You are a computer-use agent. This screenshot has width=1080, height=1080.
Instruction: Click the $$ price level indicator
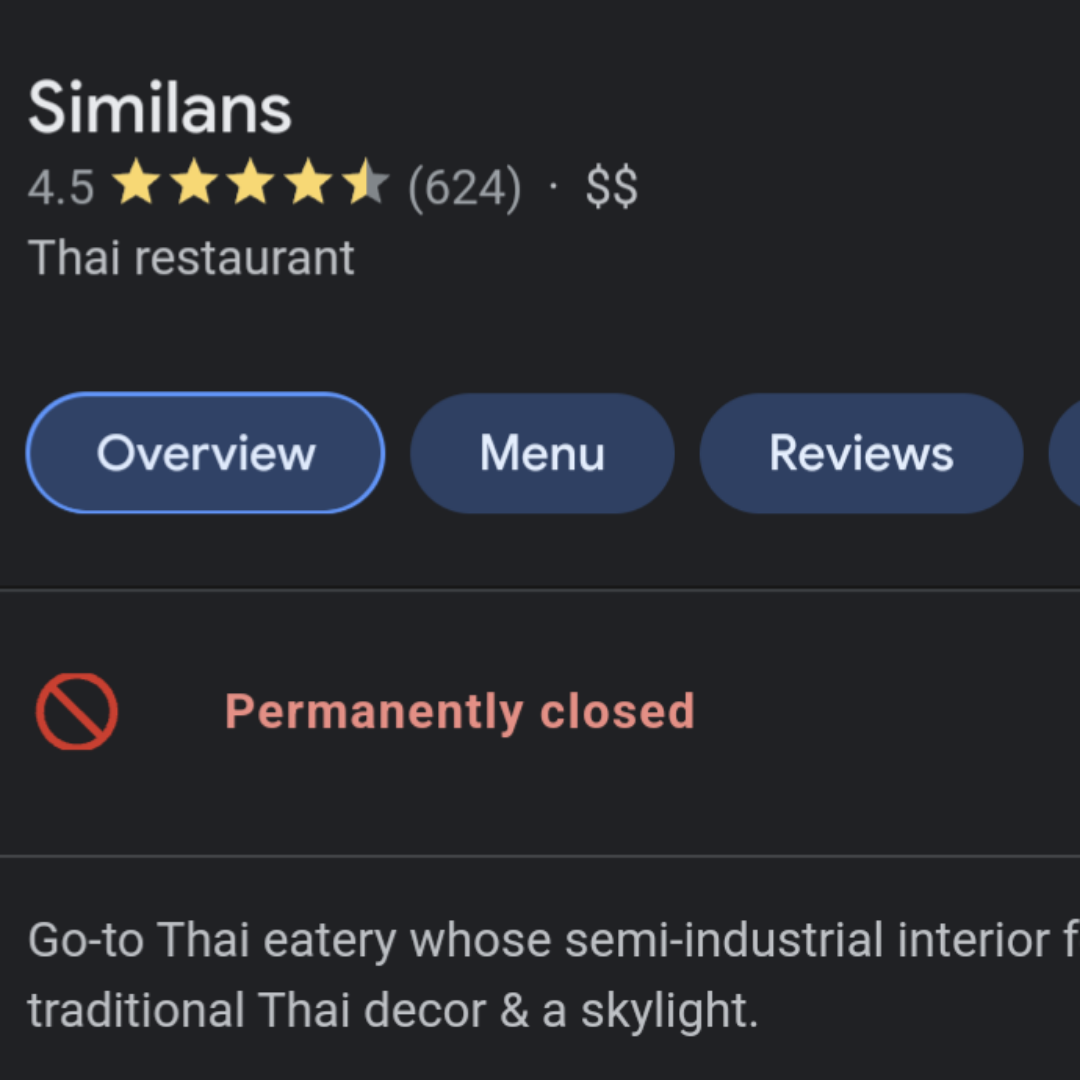pyautogui.click(x=611, y=187)
